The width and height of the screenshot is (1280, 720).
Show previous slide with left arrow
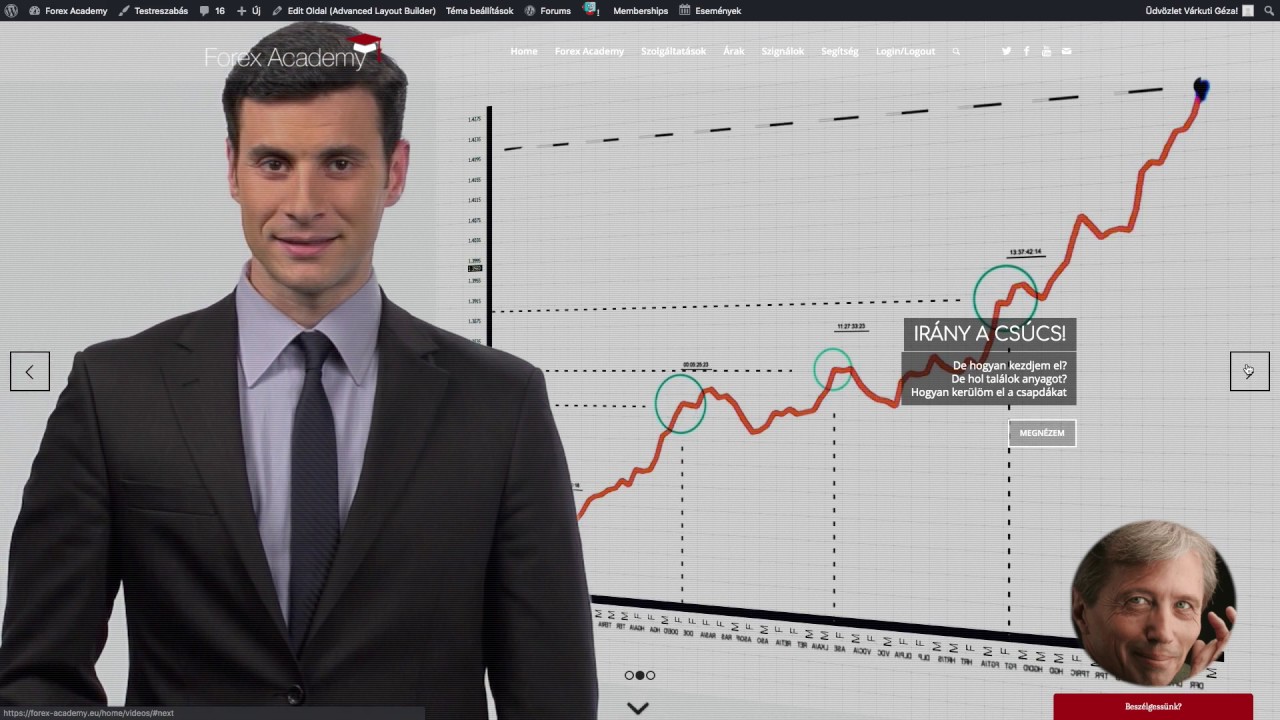coord(30,372)
